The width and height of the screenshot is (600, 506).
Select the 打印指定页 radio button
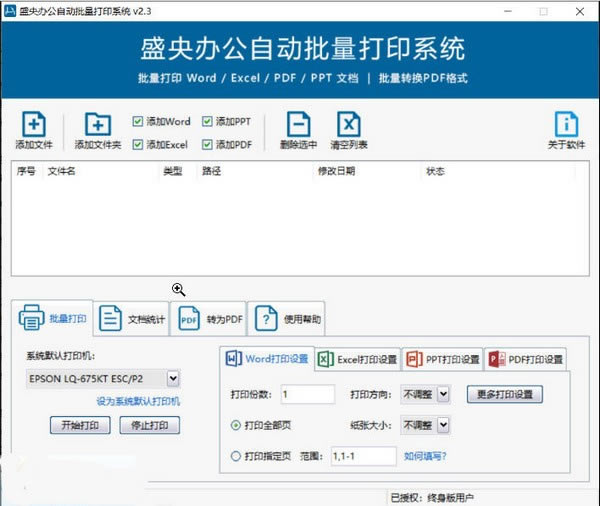pos(236,456)
